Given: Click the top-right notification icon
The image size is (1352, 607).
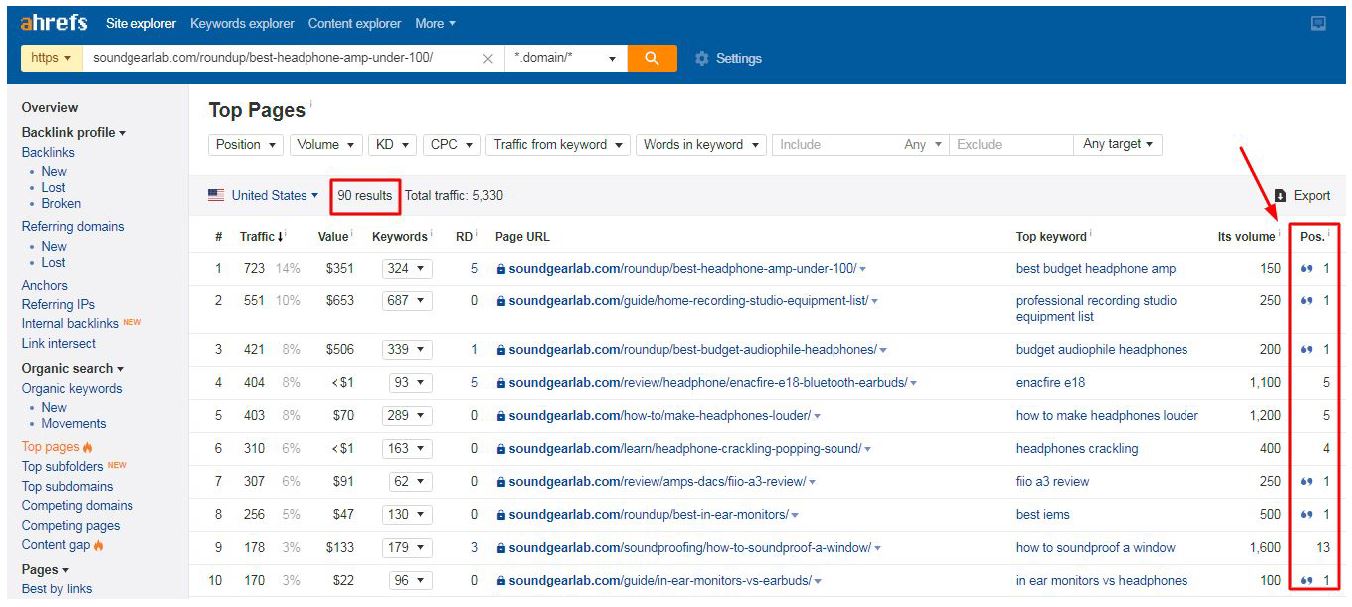Looking at the screenshot, I should (1318, 23).
